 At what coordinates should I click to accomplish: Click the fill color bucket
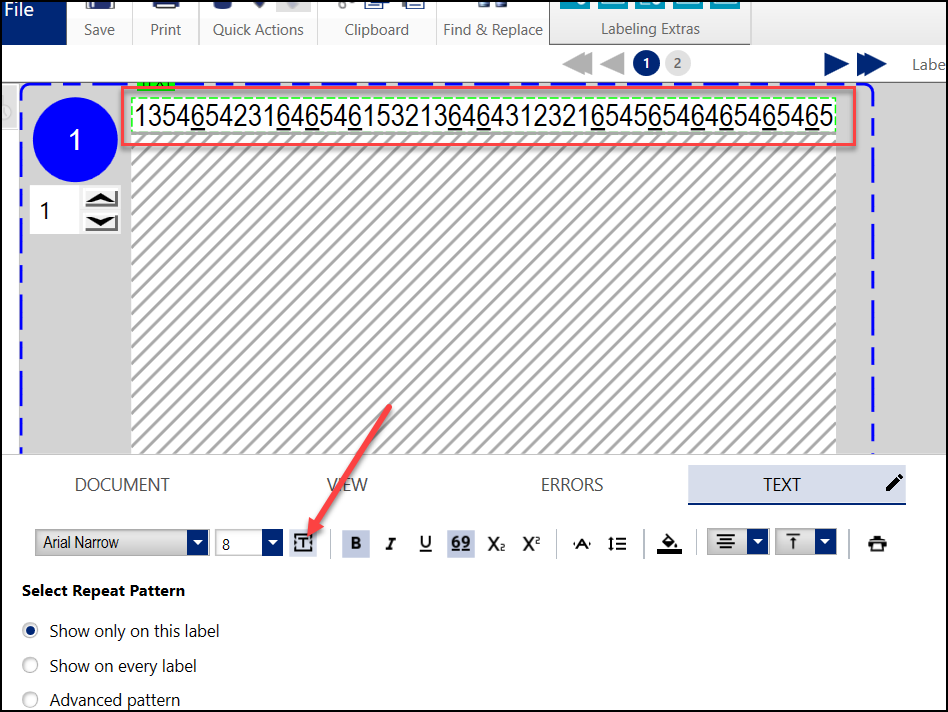[x=669, y=543]
